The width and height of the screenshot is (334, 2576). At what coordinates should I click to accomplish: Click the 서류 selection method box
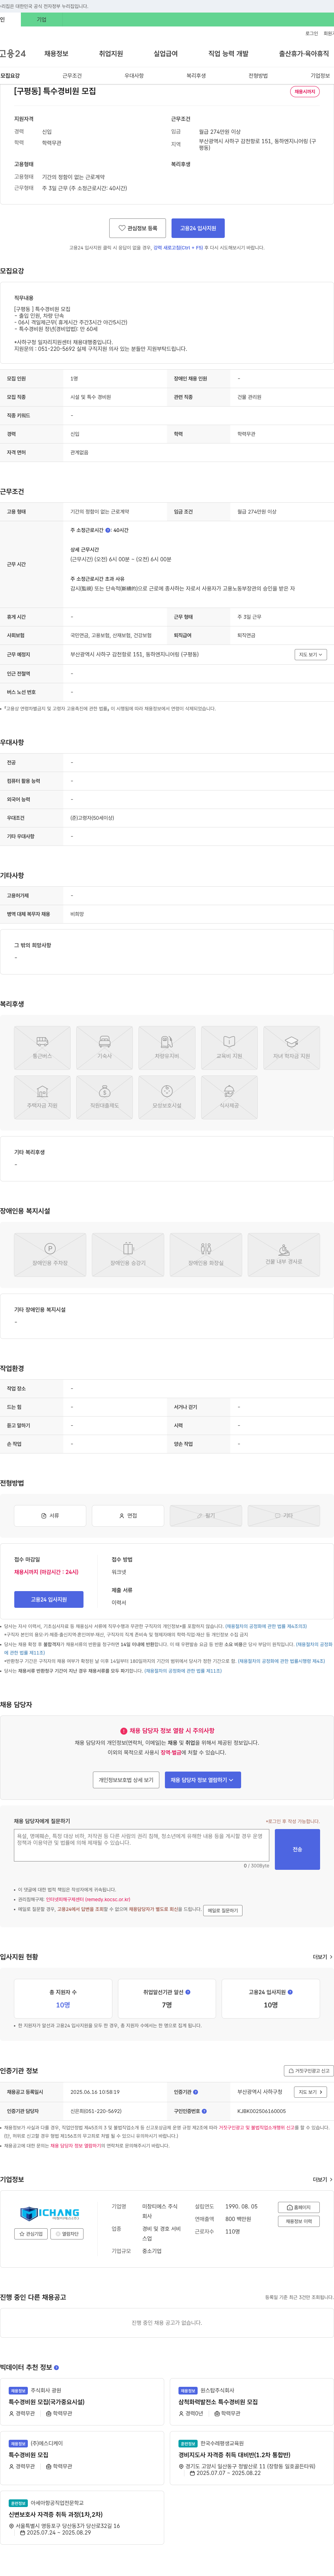(50, 1515)
